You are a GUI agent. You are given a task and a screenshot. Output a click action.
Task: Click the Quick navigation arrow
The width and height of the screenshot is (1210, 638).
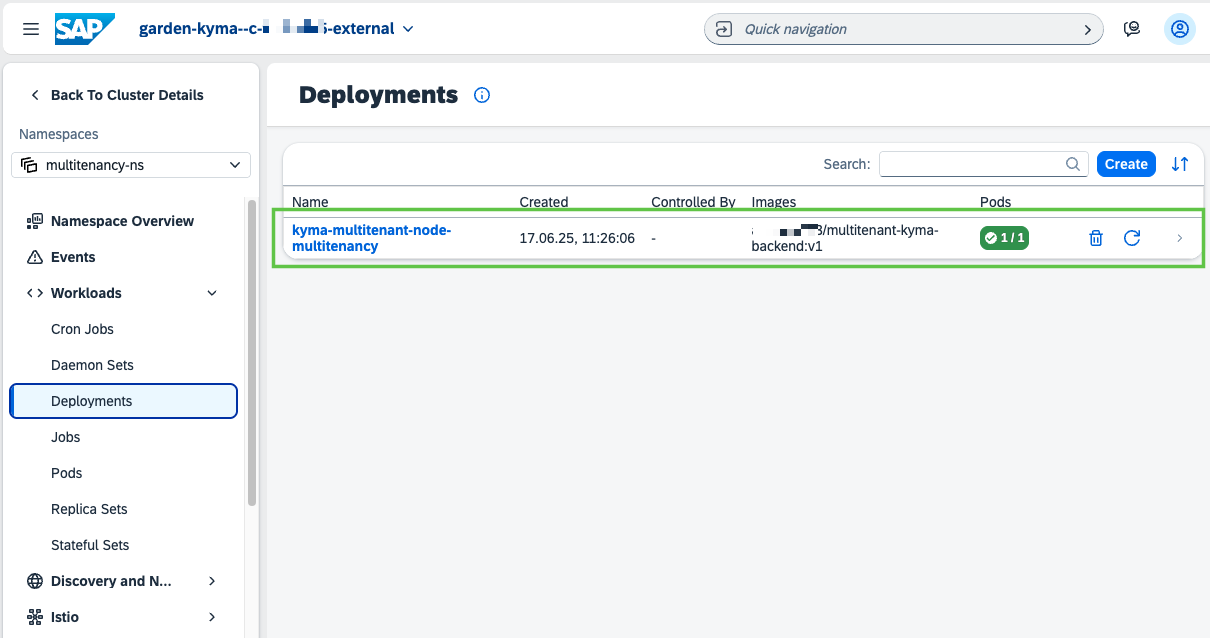click(1088, 30)
